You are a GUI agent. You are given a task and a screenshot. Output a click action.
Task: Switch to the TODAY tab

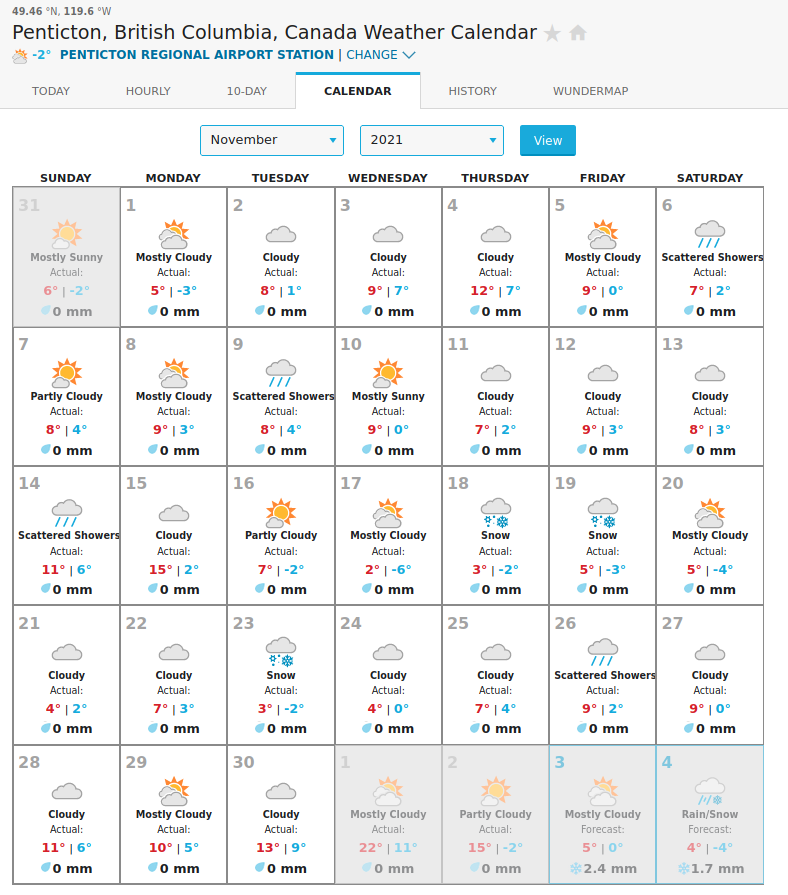pos(51,91)
